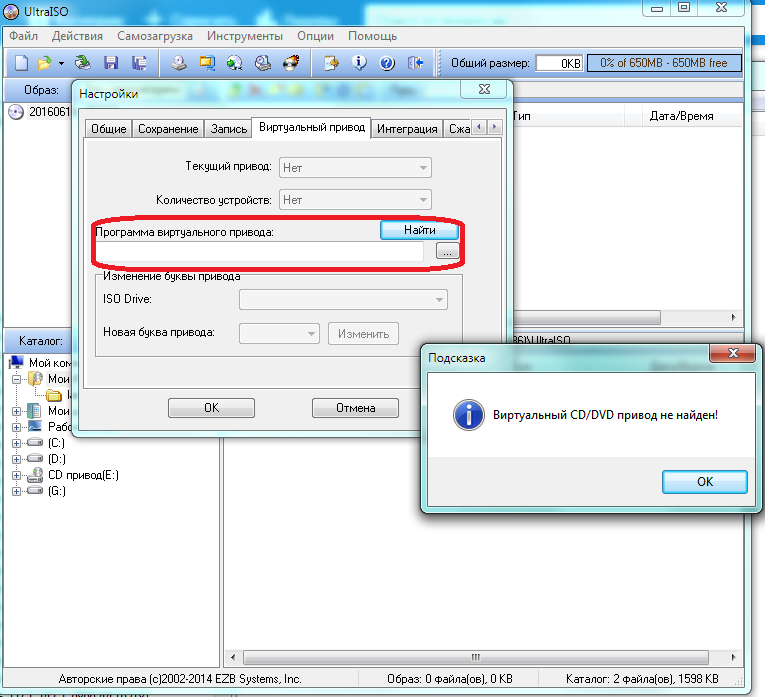Expand the (G:) drive node
The height and width of the screenshot is (697, 765).
tap(17, 491)
